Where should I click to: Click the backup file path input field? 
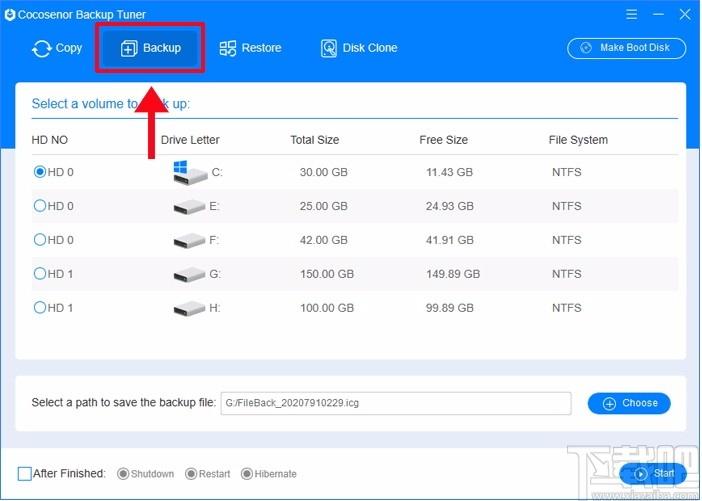(396, 403)
